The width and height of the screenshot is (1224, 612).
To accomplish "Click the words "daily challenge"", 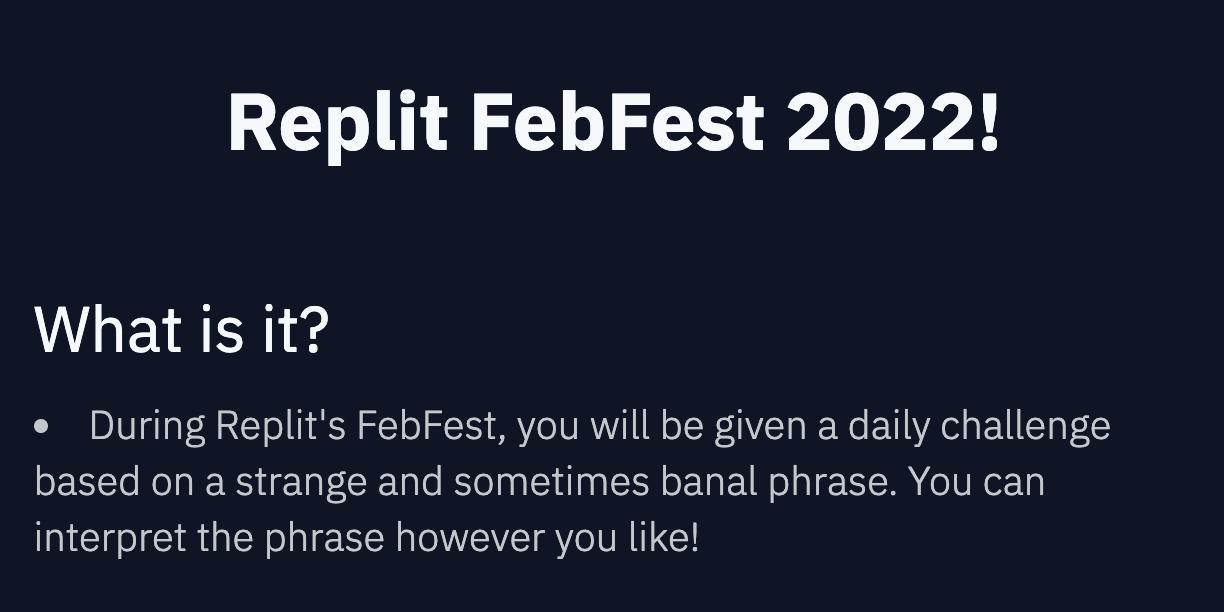I will 979,426.
